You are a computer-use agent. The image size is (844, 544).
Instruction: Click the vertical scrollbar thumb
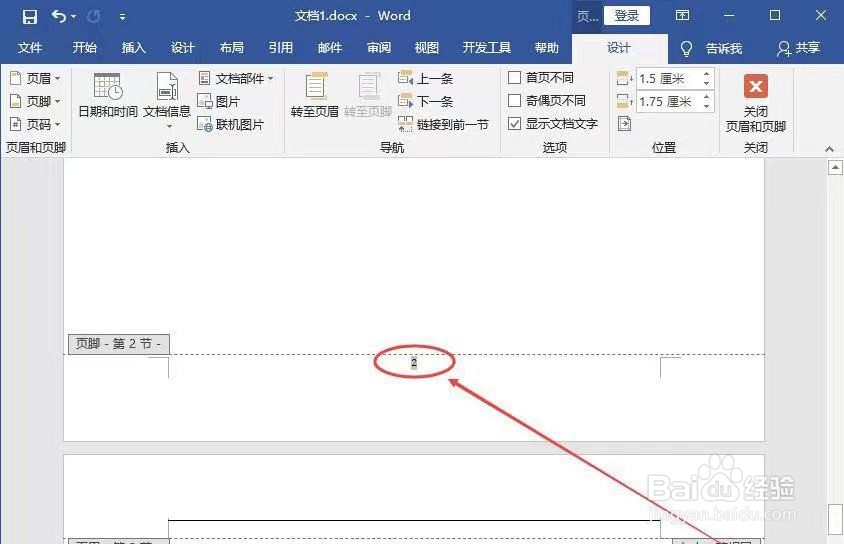tap(835, 518)
